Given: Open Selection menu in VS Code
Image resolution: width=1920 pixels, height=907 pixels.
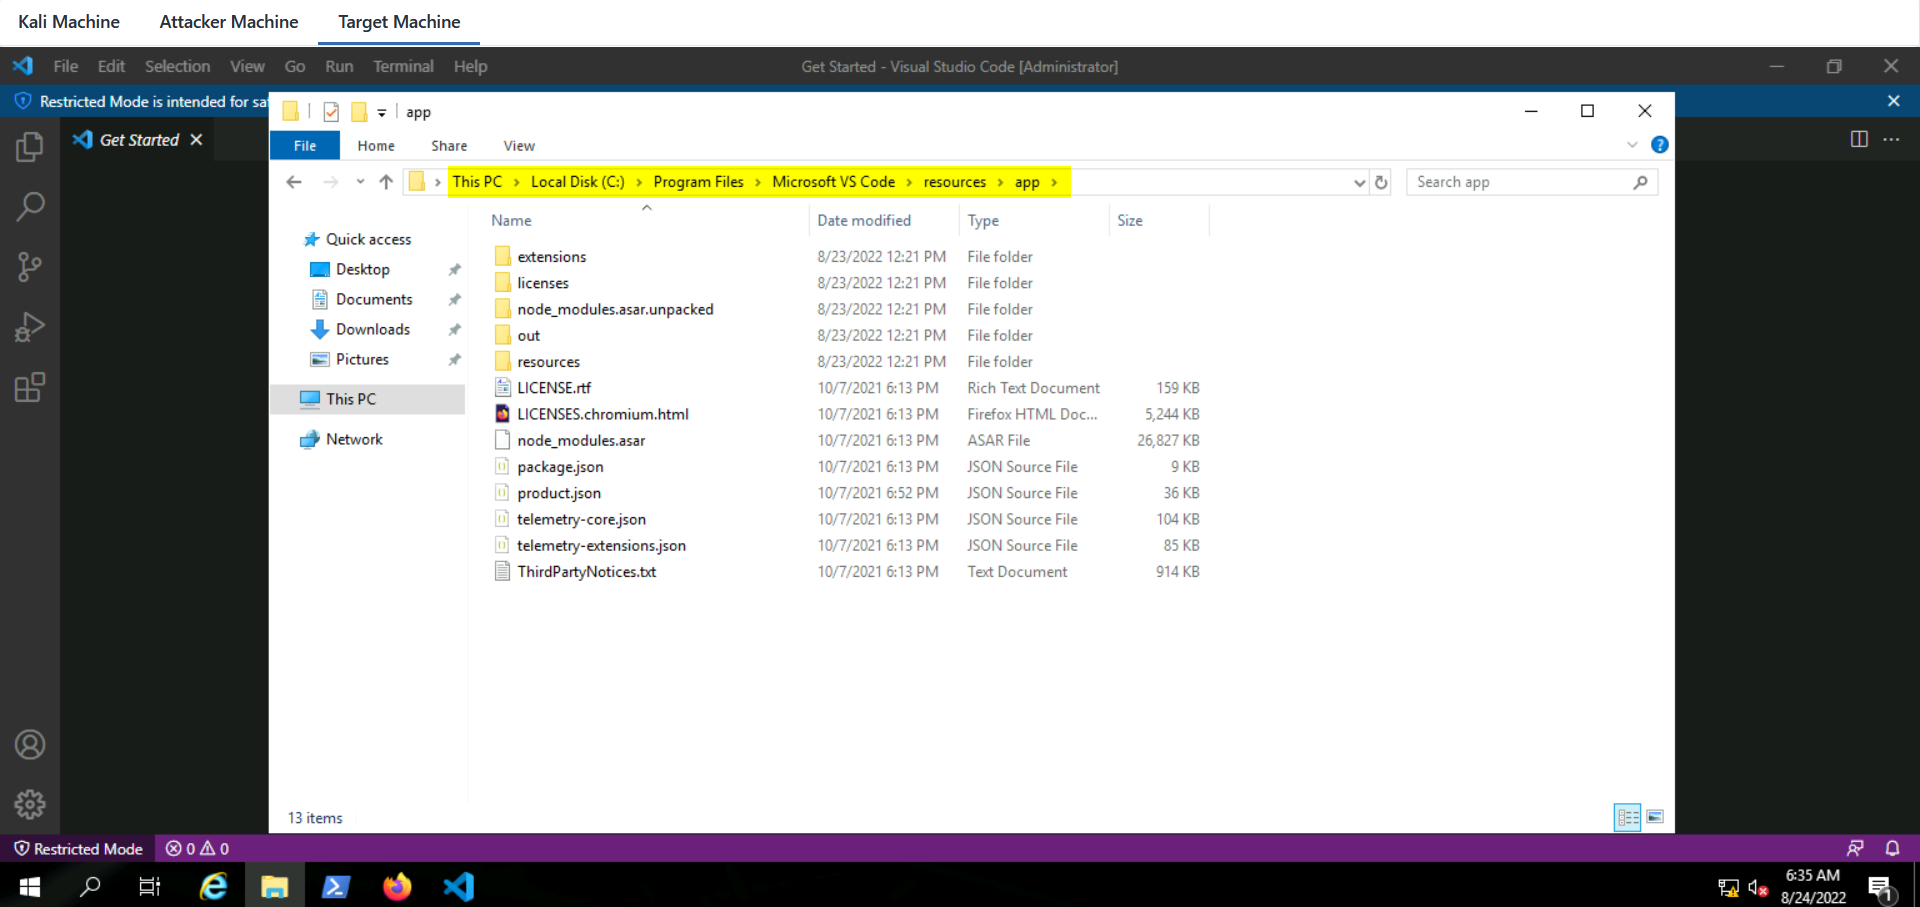Looking at the screenshot, I should point(177,66).
